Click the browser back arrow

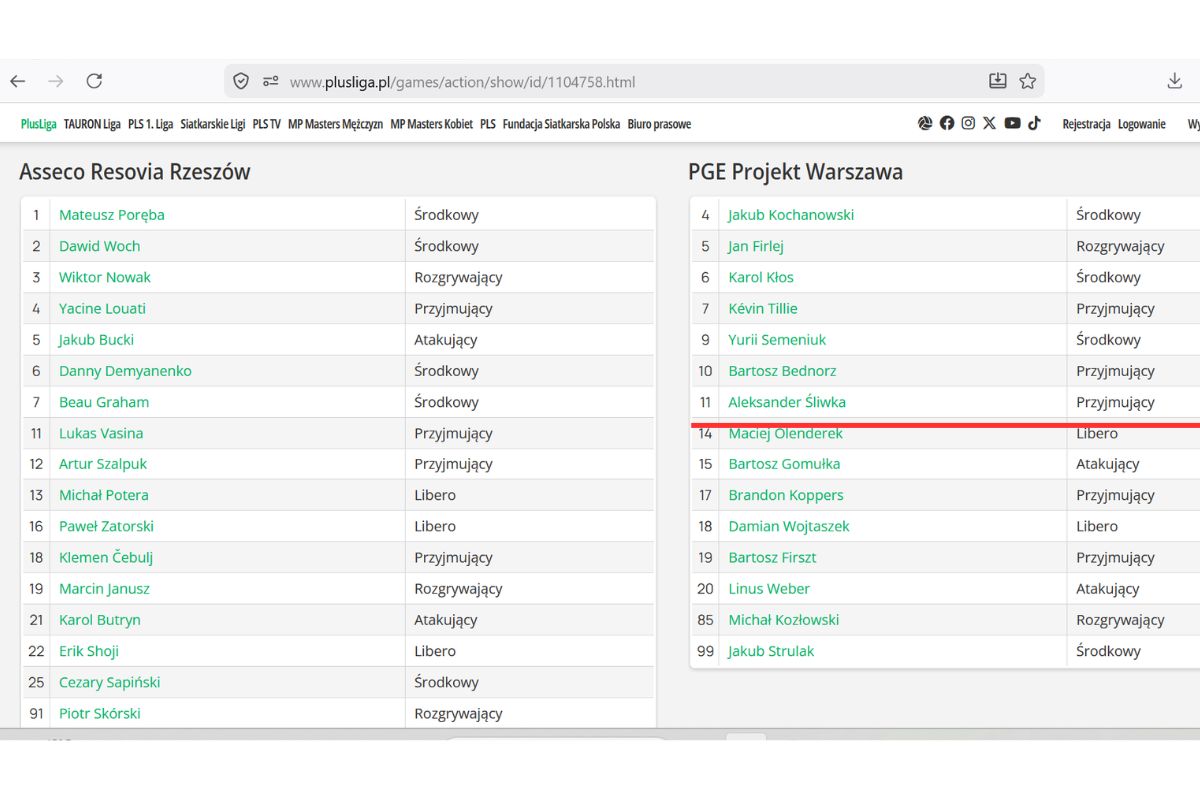coord(18,81)
